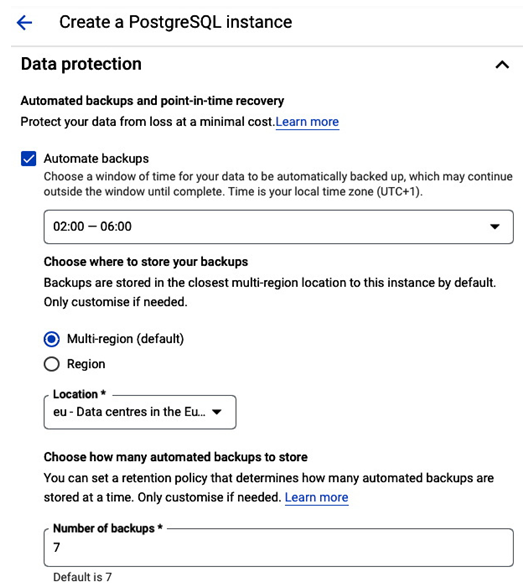Click Automated backups and point-in-time recovery heading
This screenshot has height=588, width=529.
tap(152, 101)
